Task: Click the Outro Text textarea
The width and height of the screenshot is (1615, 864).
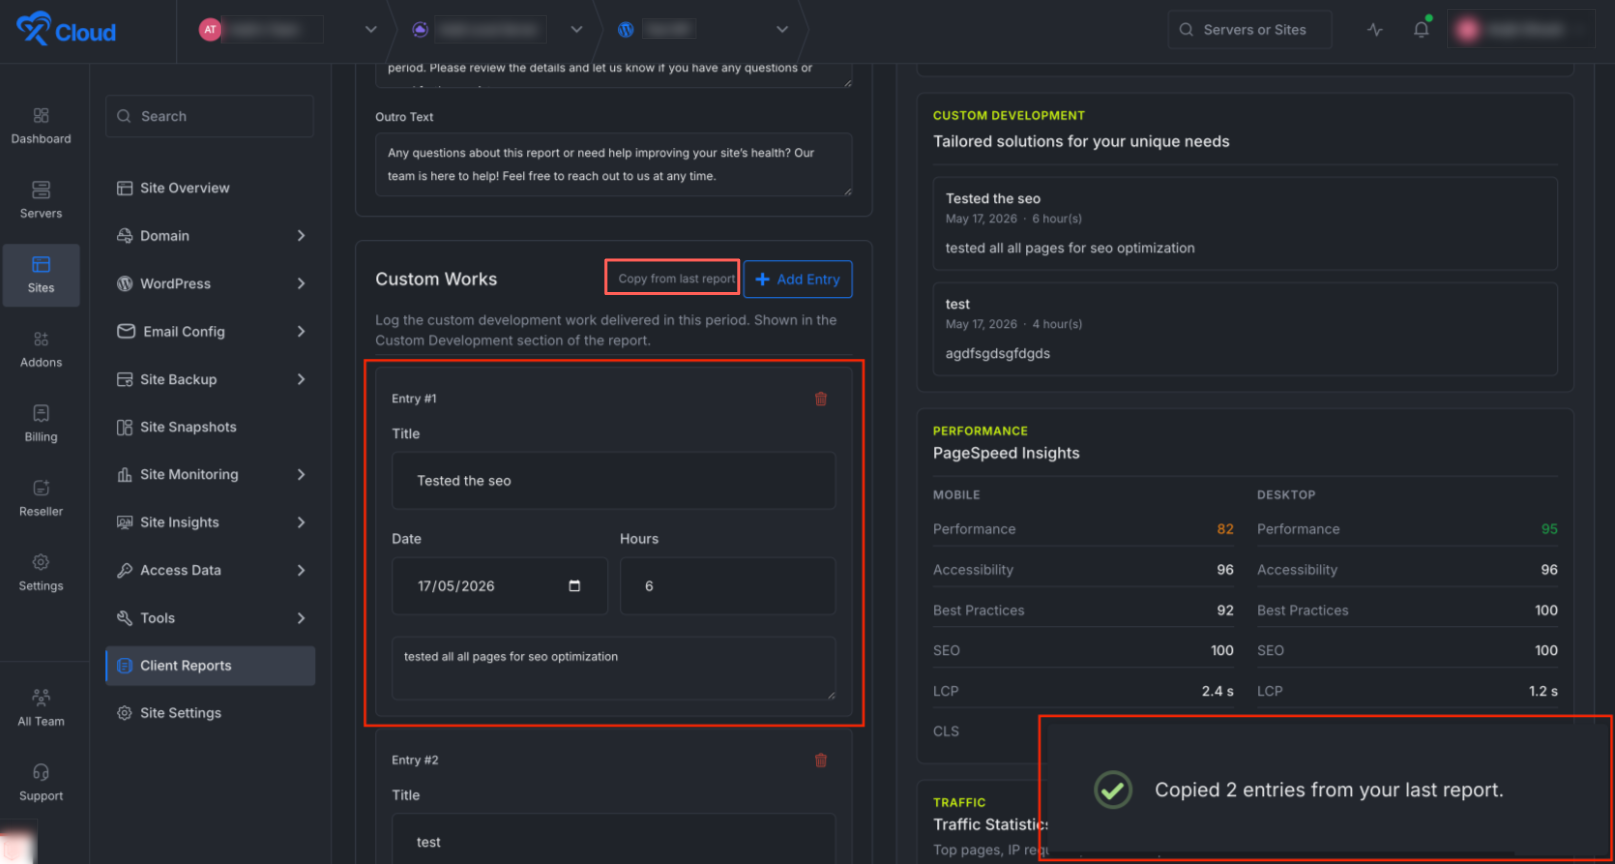Action: (614, 165)
